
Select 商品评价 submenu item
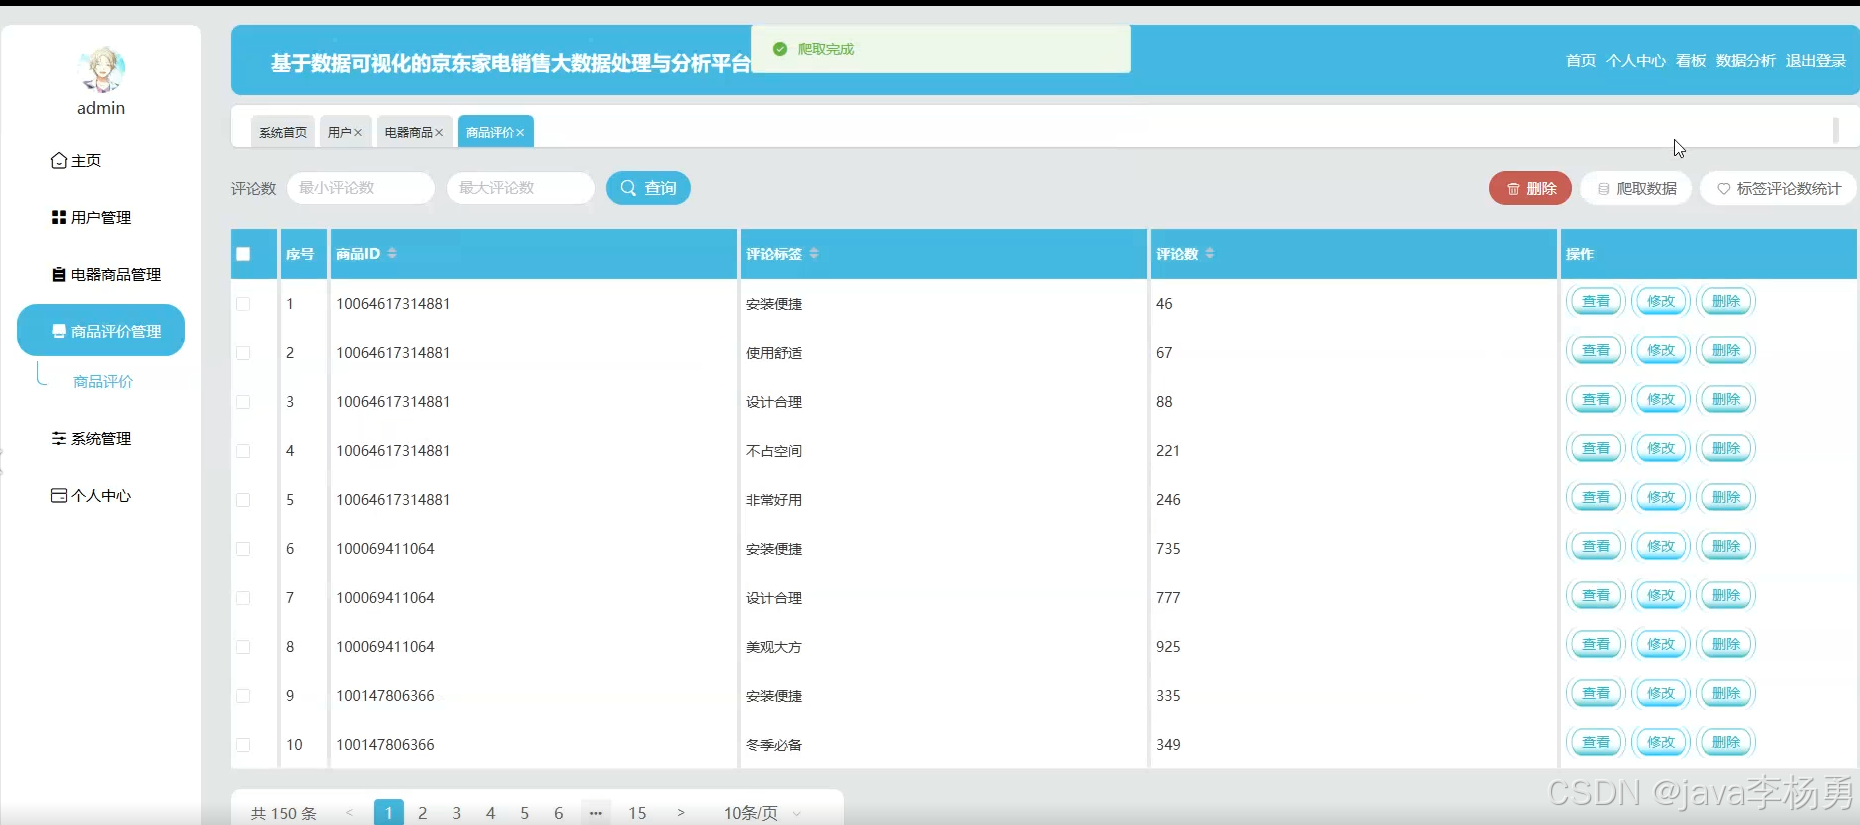103,381
